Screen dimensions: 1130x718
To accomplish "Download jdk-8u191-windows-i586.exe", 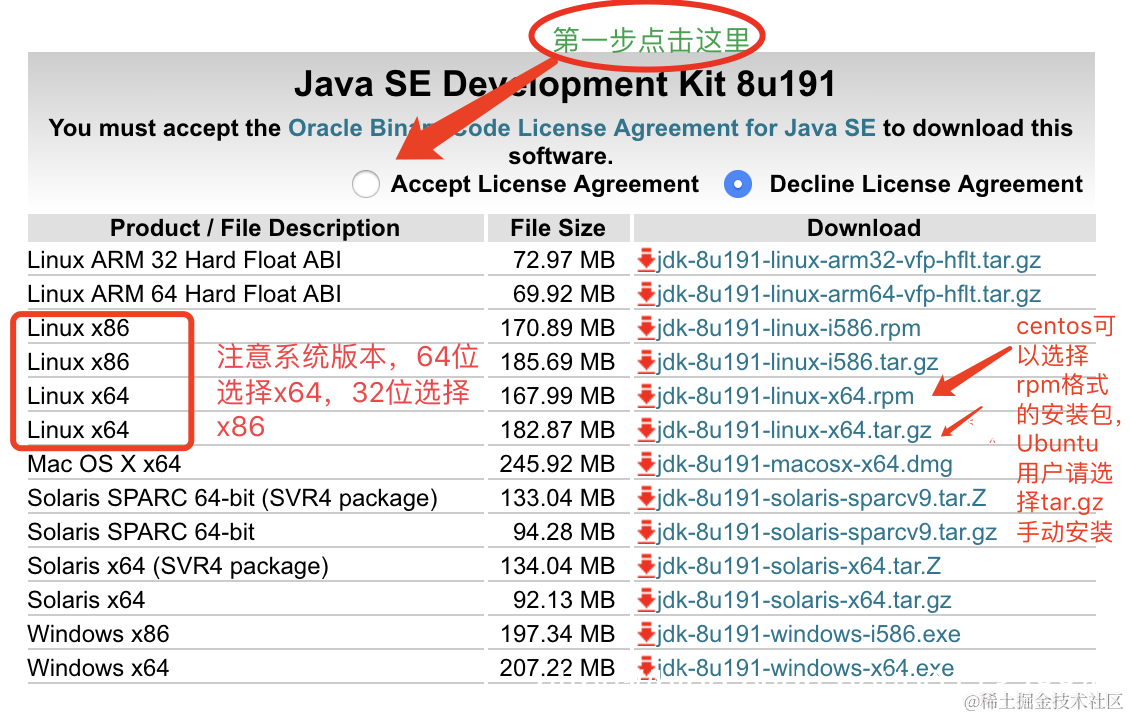I will (x=808, y=634).
